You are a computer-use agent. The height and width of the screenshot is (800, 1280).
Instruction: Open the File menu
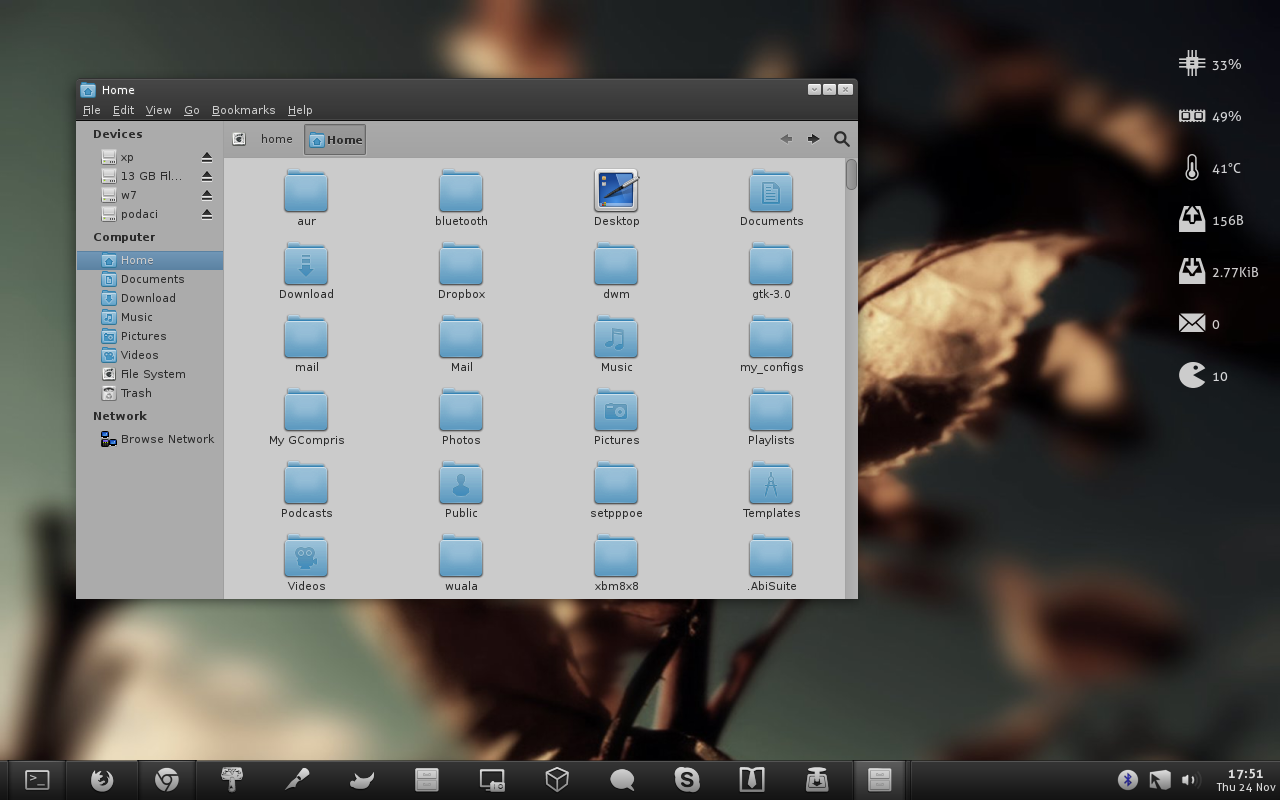91,110
